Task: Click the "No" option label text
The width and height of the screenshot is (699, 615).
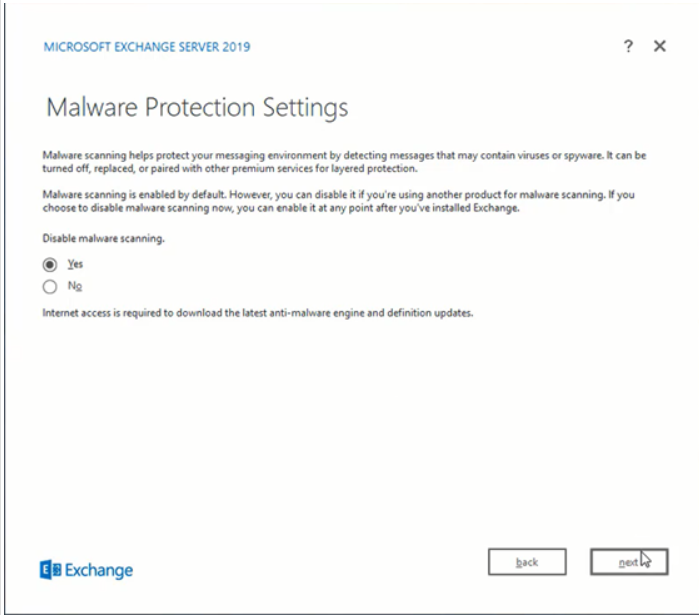Action: (74, 287)
